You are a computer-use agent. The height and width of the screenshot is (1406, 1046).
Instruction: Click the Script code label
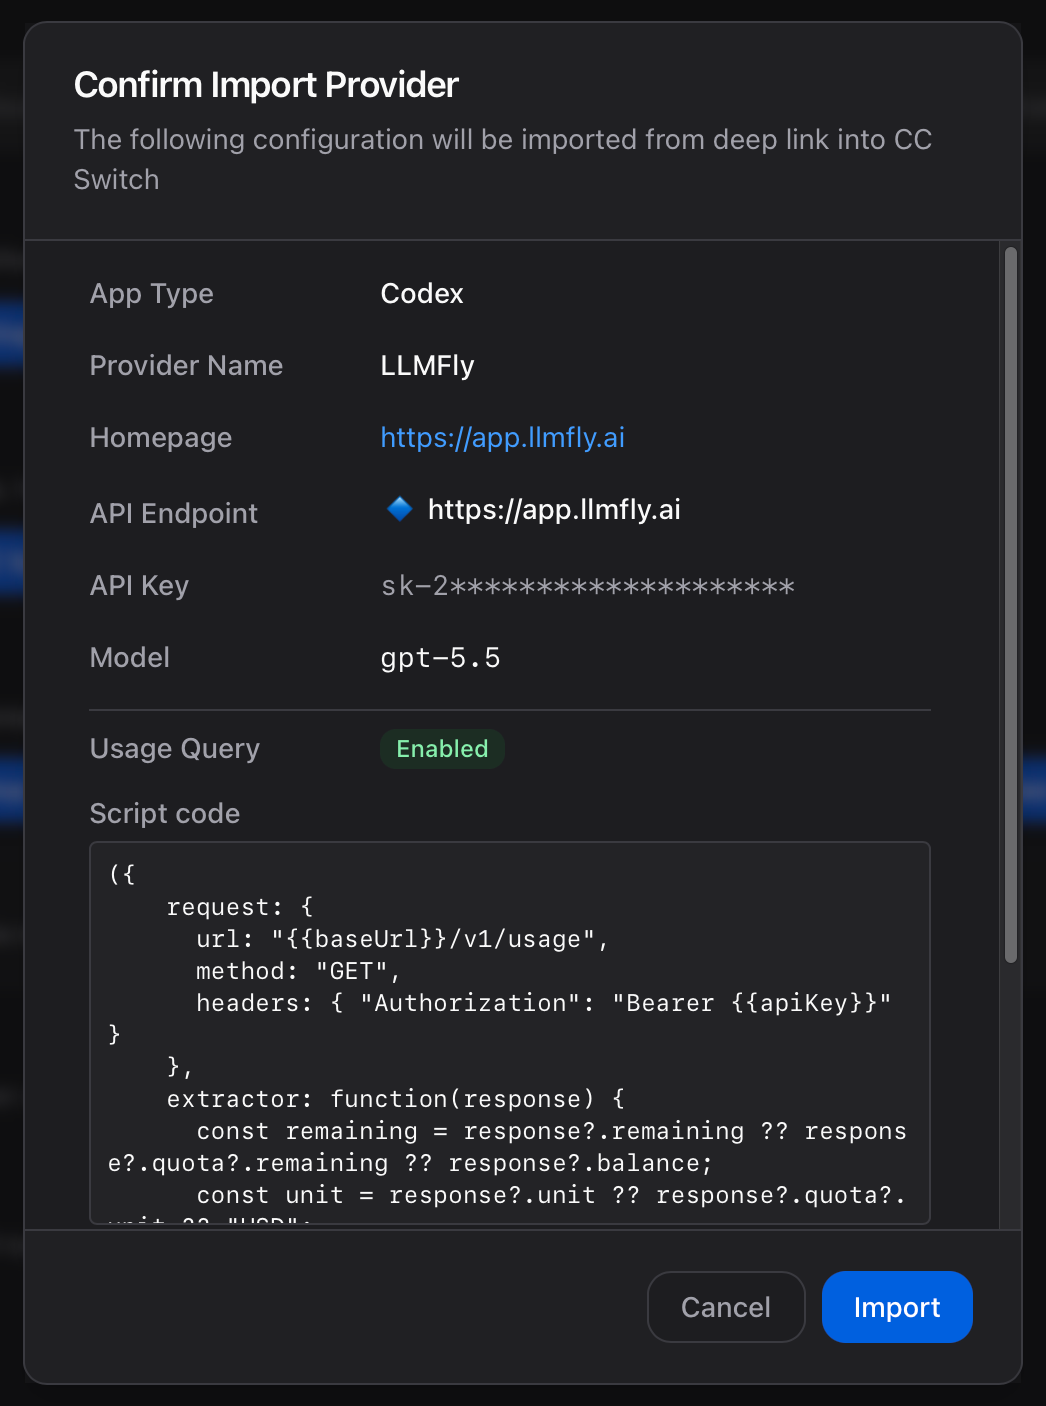tap(165, 814)
